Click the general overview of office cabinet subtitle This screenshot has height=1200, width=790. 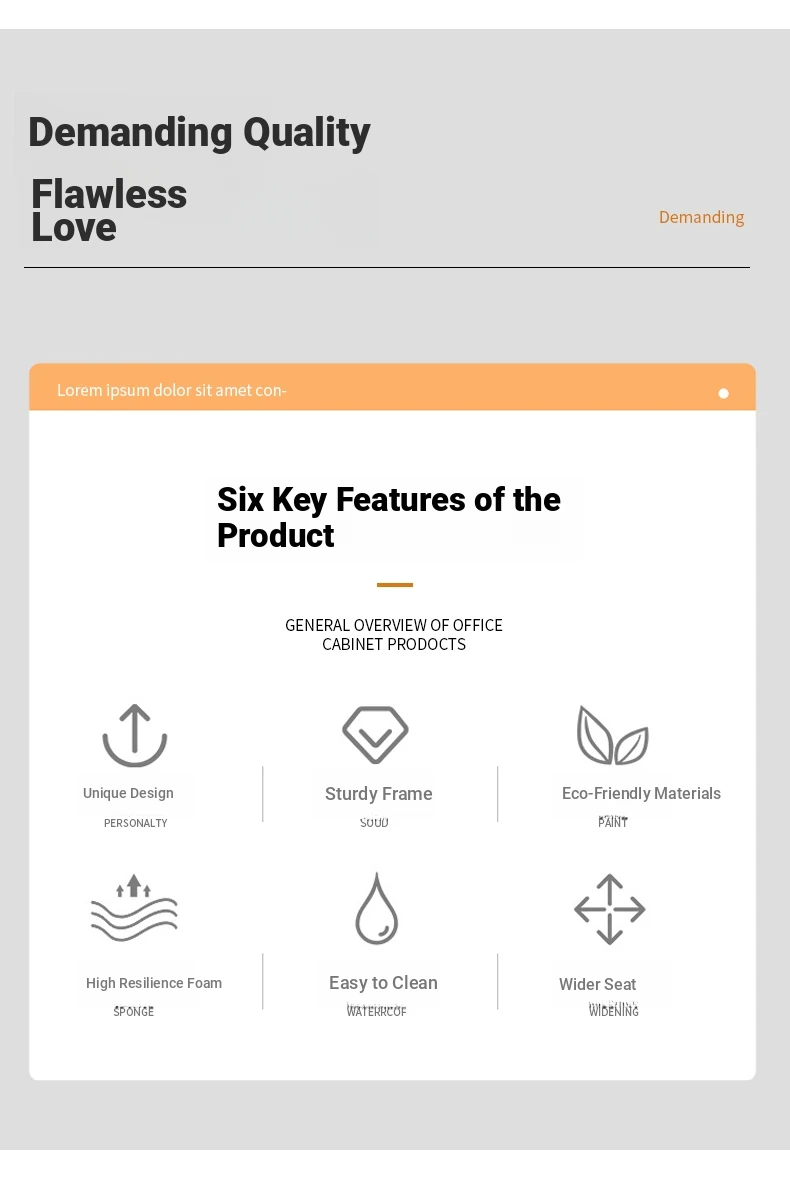pos(394,634)
